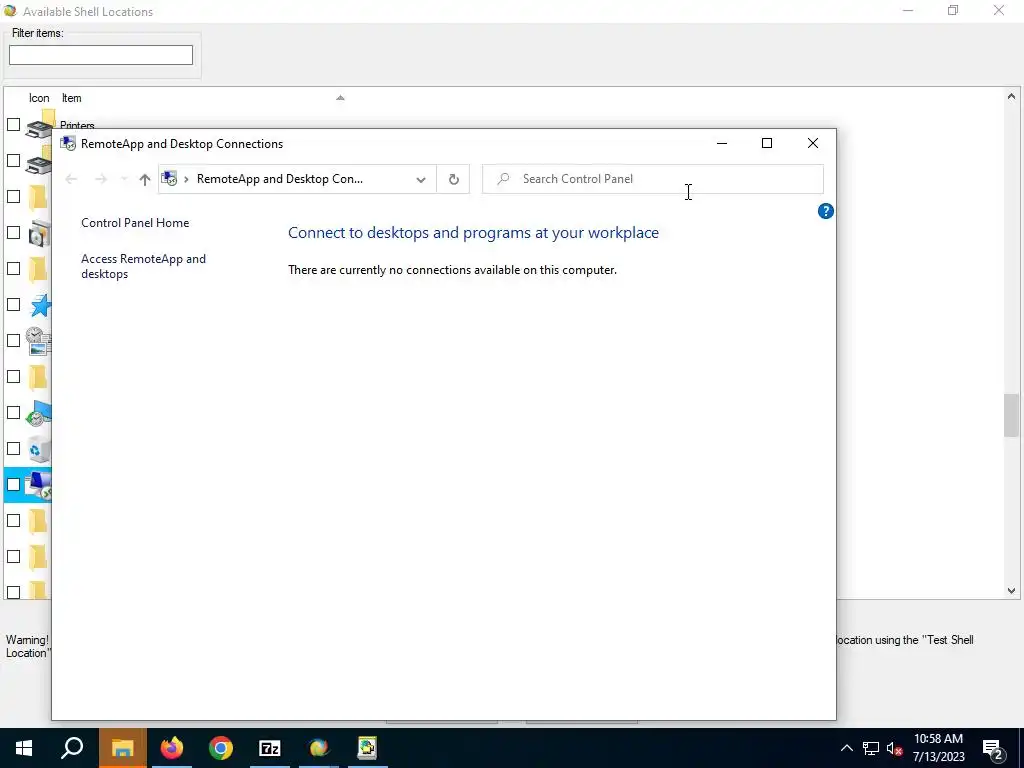Go up one level with the up arrow
This screenshot has width=1024, height=768.
pos(144,179)
